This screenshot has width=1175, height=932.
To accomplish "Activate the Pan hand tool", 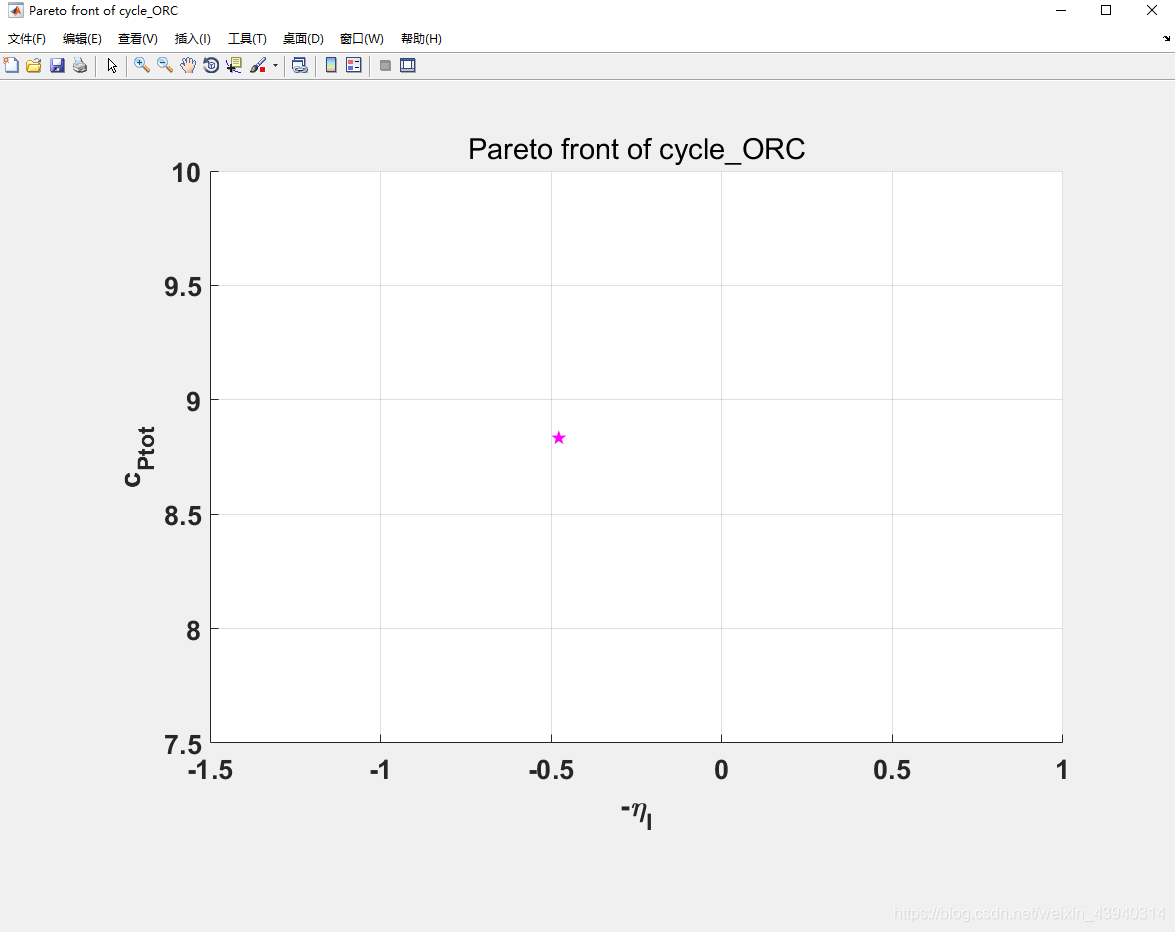I will (x=188, y=65).
